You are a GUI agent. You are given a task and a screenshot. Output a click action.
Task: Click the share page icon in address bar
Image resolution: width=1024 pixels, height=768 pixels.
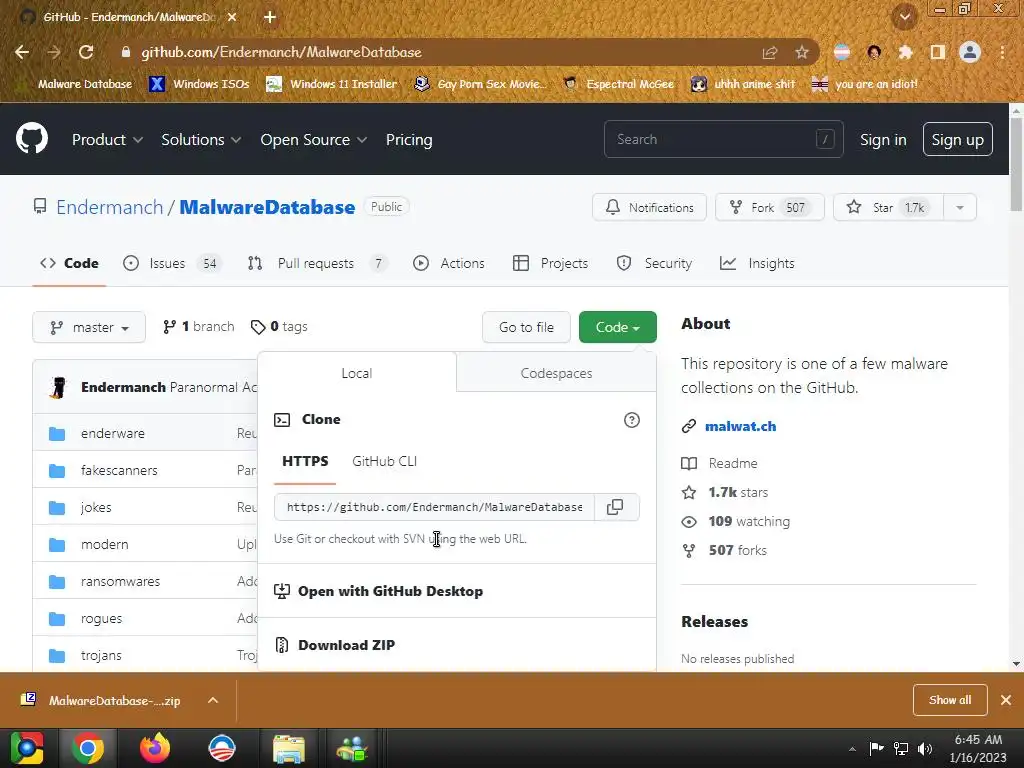click(770, 52)
